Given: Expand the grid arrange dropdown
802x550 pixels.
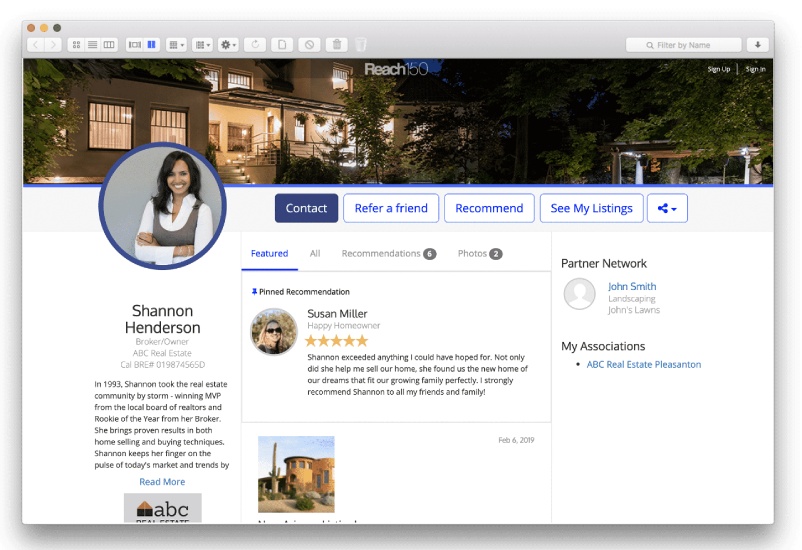Looking at the screenshot, I should pos(176,45).
